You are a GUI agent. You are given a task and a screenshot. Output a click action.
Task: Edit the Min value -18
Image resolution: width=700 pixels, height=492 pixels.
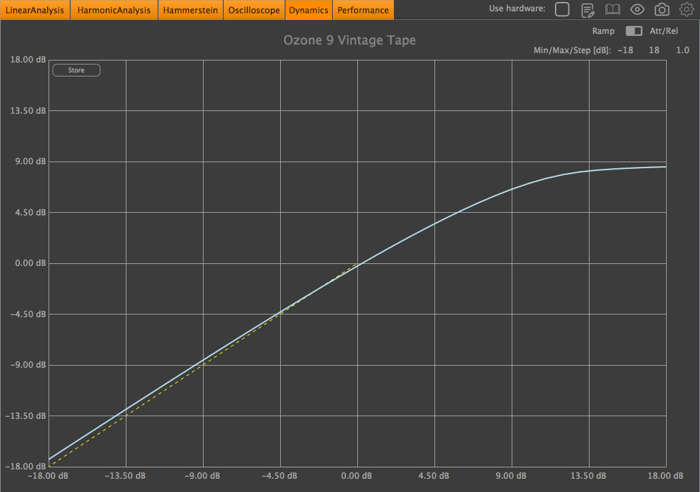[625, 50]
